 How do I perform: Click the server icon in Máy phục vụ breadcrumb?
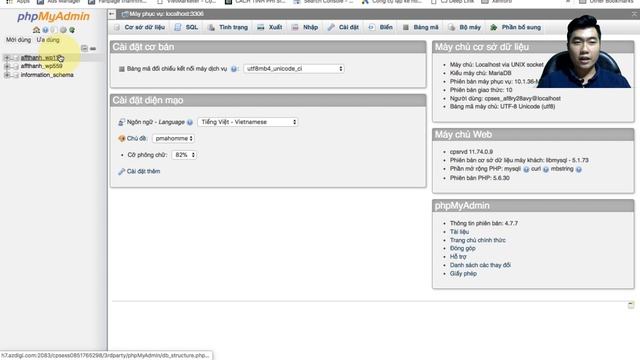[x=124, y=14]
